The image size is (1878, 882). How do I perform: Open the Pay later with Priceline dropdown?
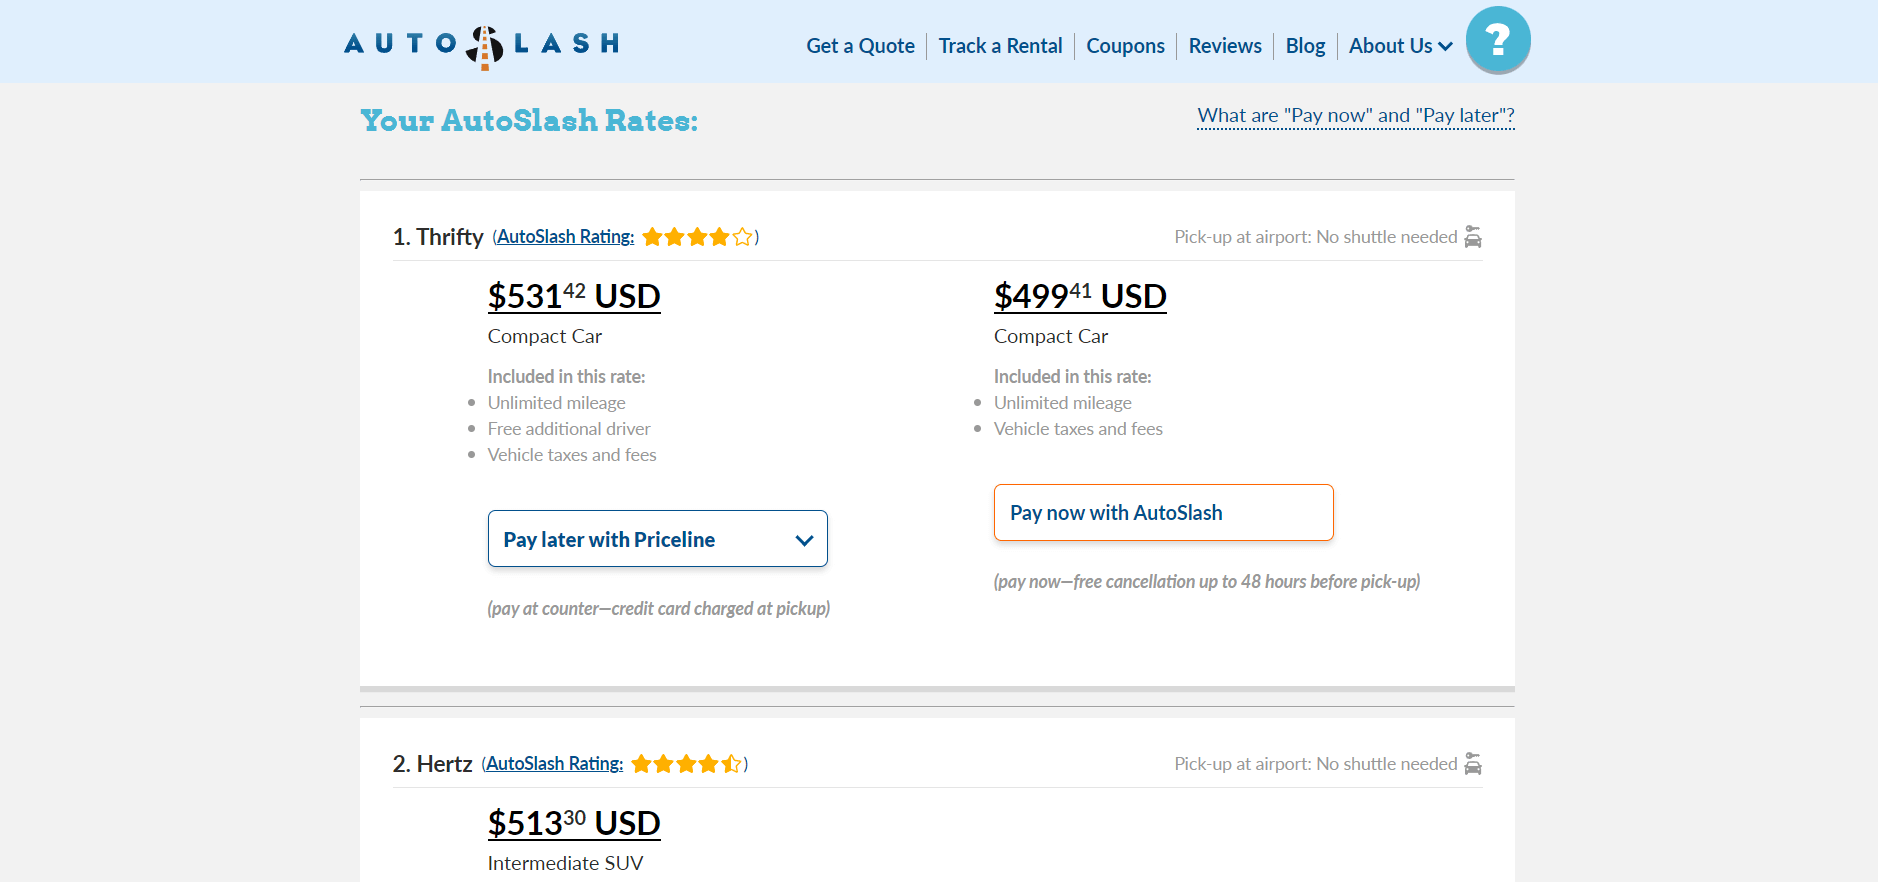click(x=657, y=539)
